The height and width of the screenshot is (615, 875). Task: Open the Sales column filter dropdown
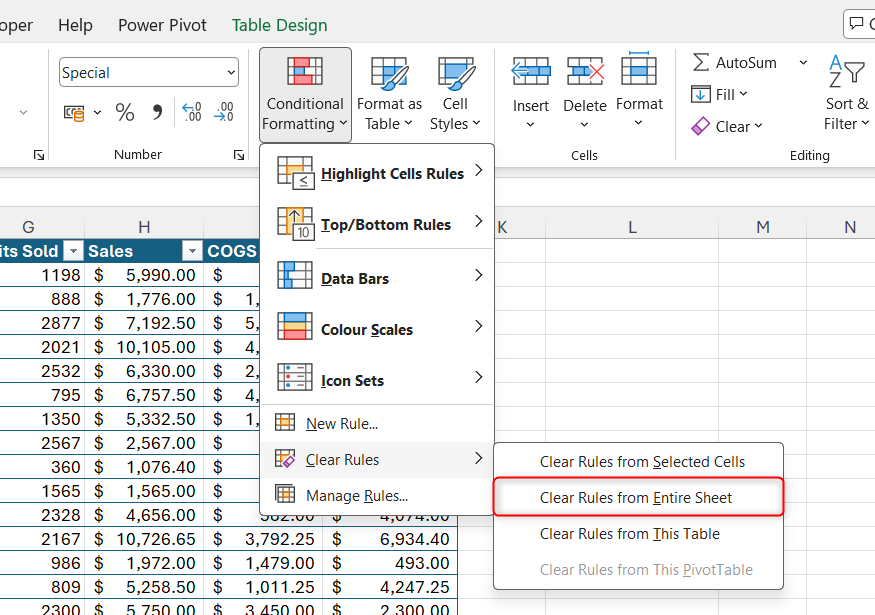192,252
